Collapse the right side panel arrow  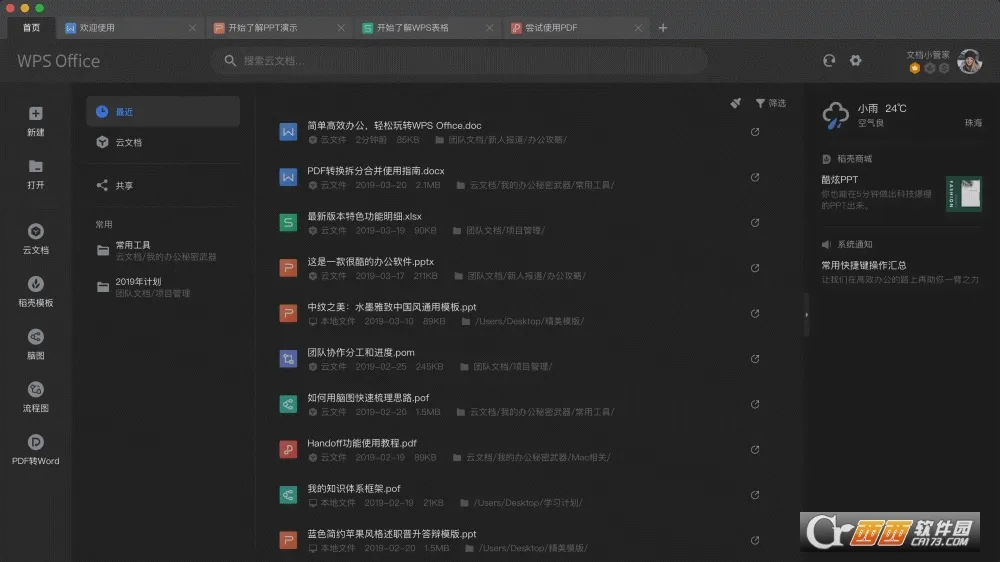coord(807,314)
